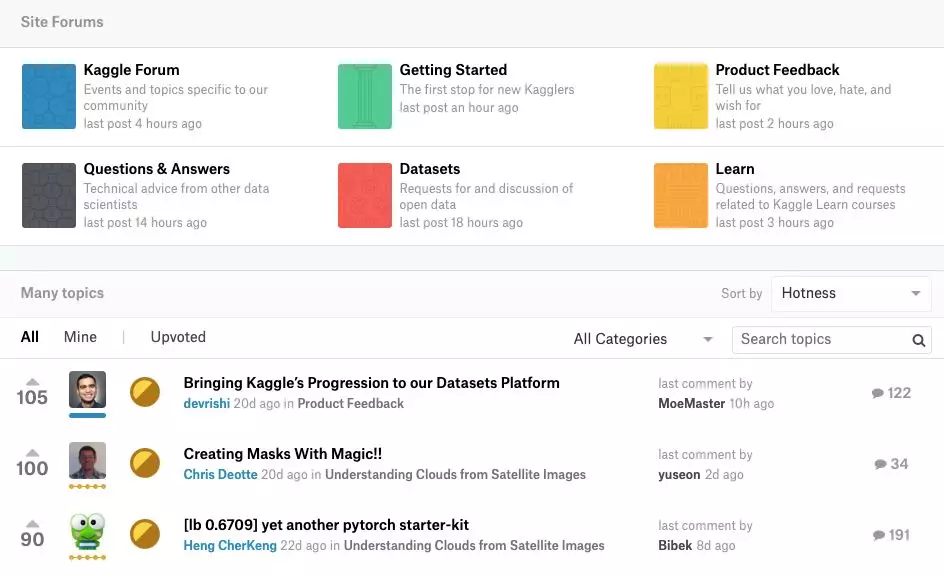Click the 'Sort by' label

click(742, 293)
